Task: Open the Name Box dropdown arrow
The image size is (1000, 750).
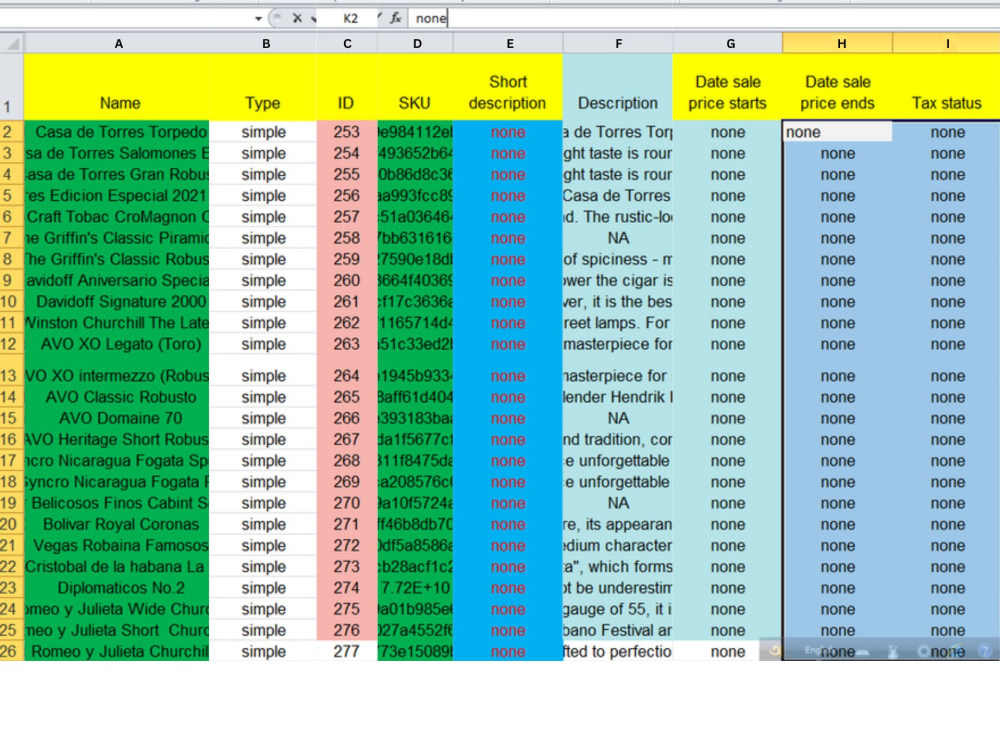Action: tap(258, 18)
